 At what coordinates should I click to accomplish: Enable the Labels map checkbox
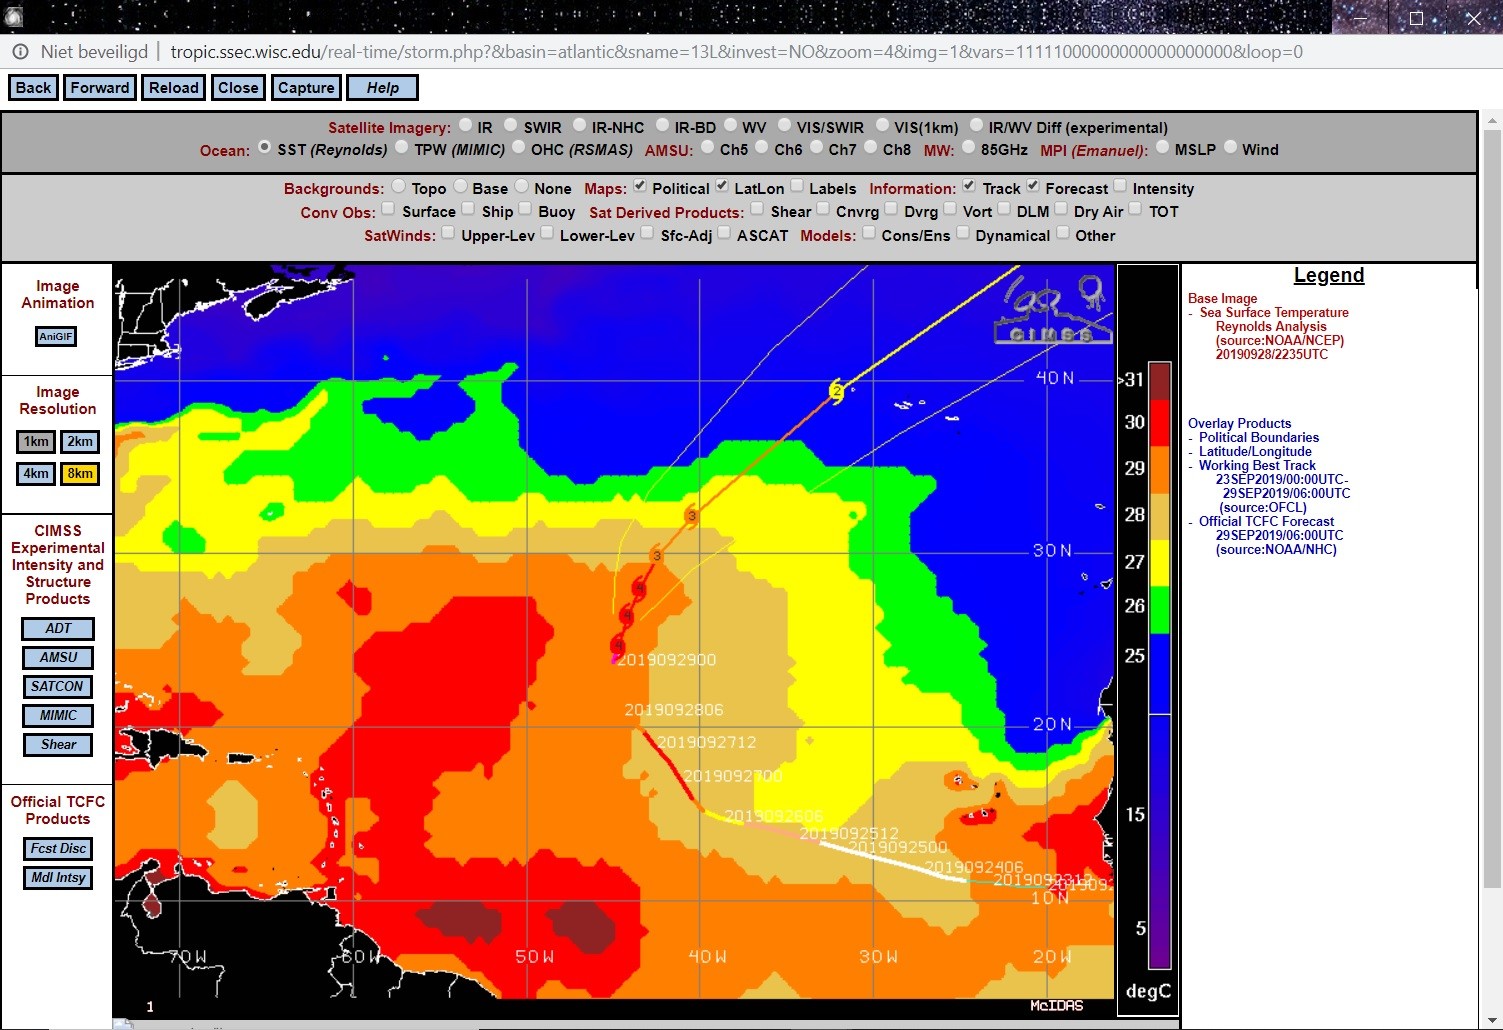(797, 186)
